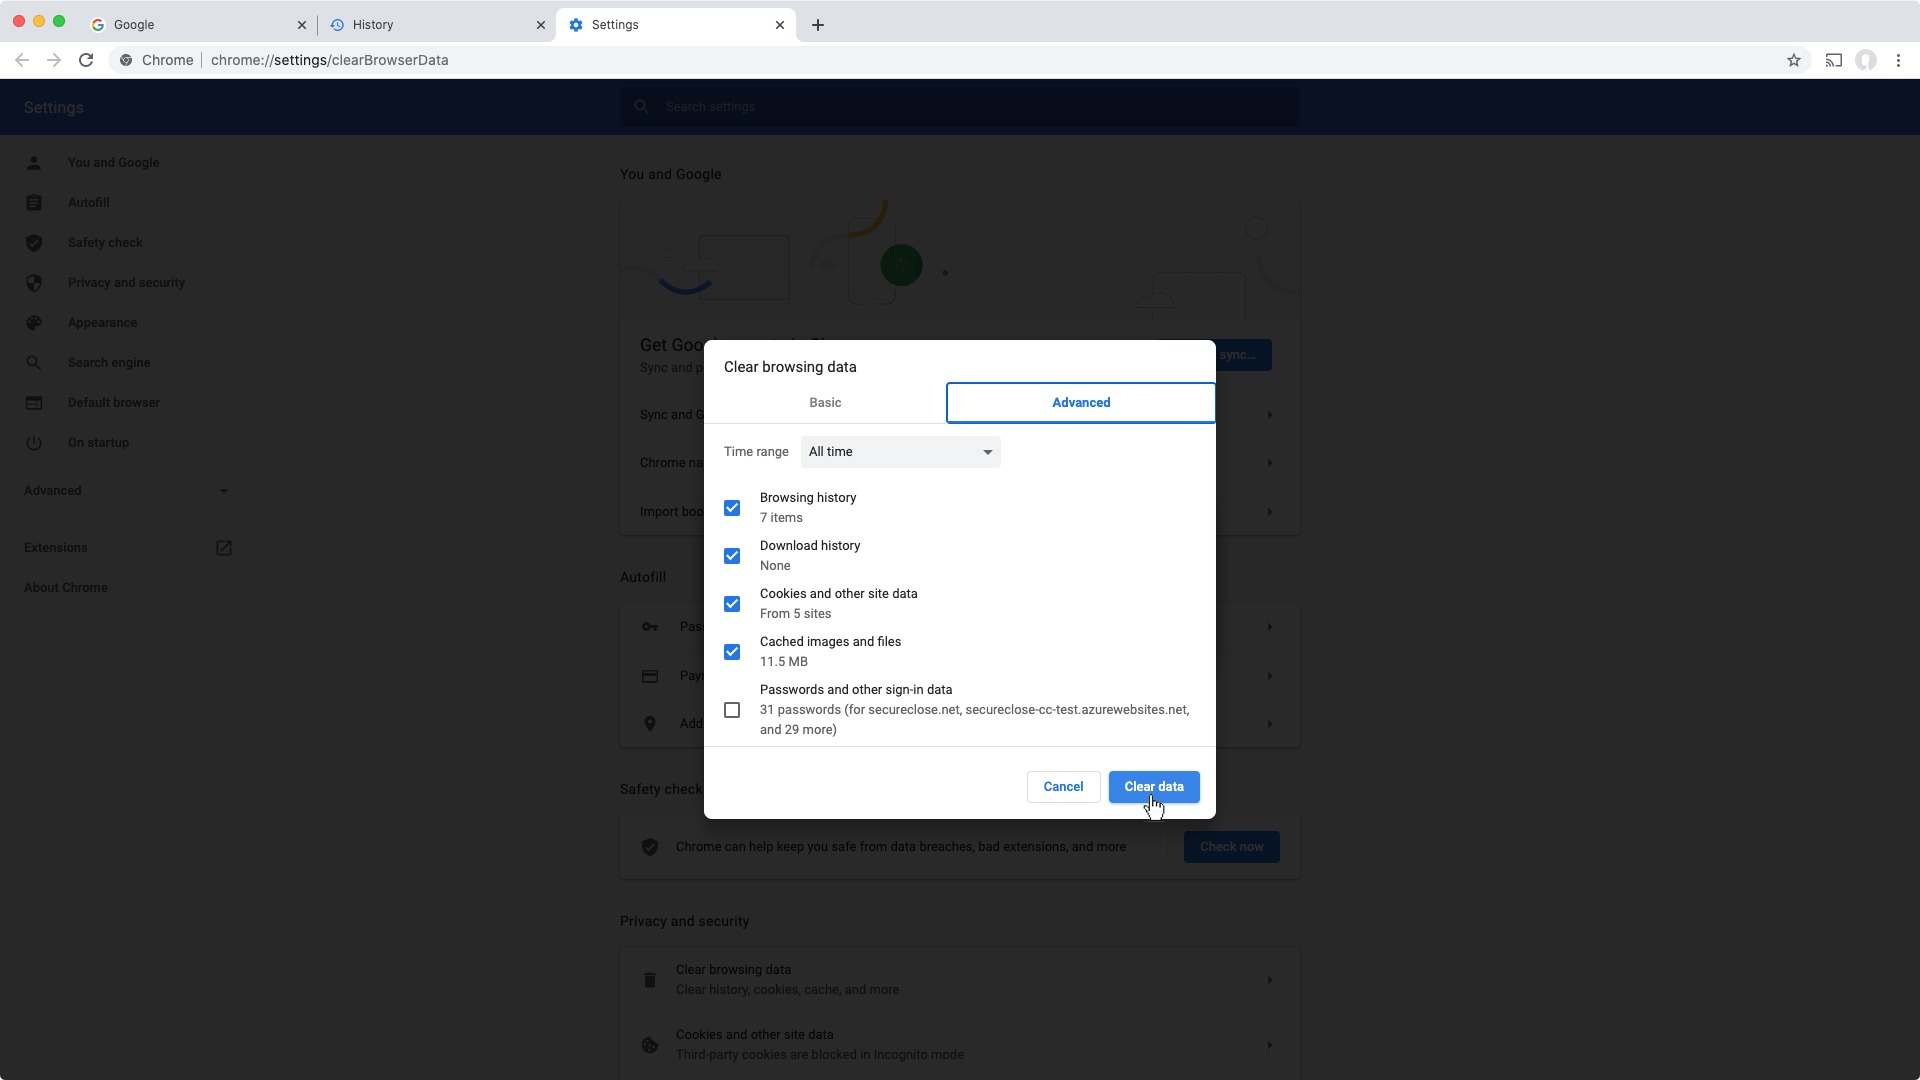Click the Clear data button
Viewport: 1920px width, 1080px height.
pyautogui.click(x=1154, y=787)
